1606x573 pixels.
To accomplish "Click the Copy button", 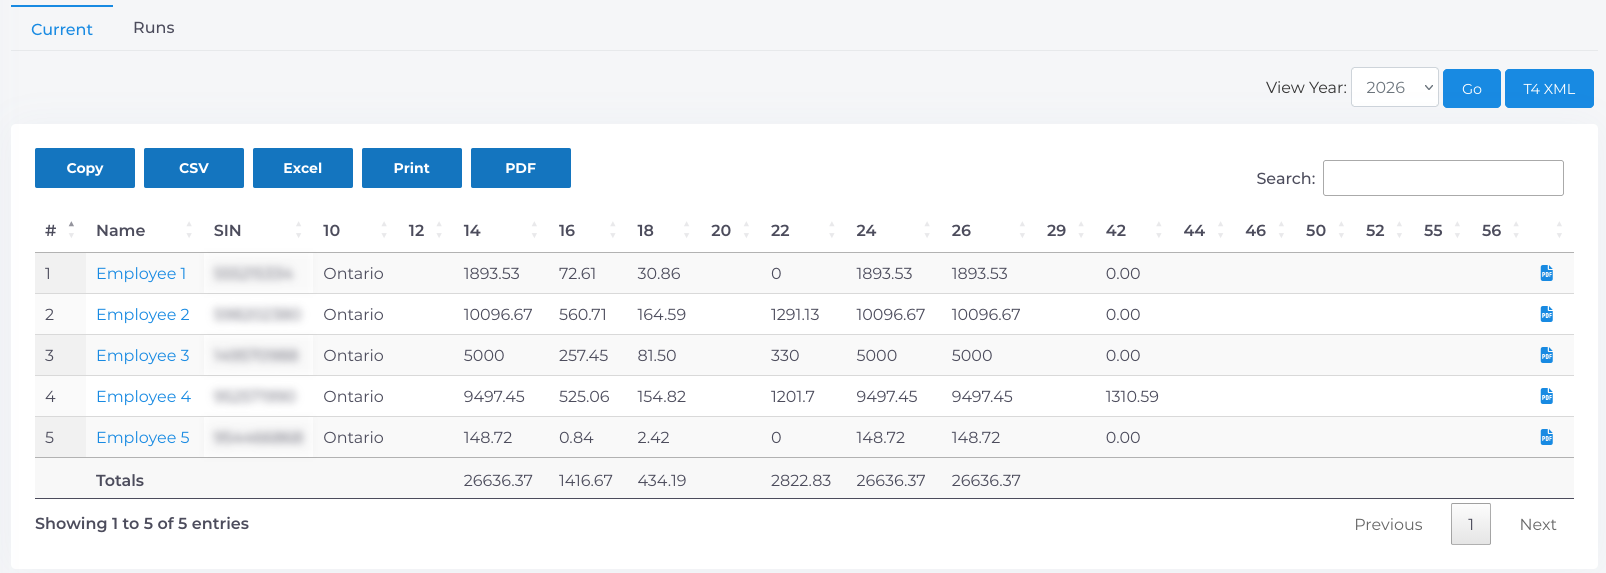I will tap(85, 168).
